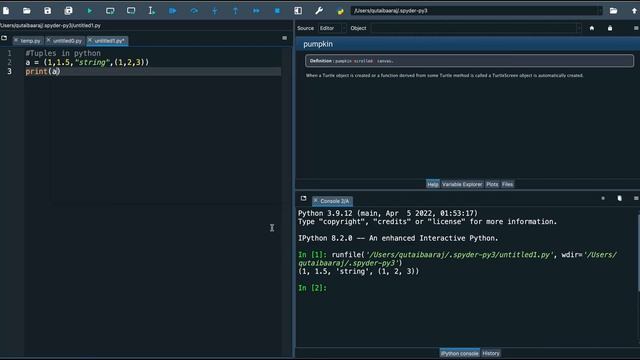Image resolution: width=640 pixels, height=360 pixels.
Task: Clear console variables
Action: coord(620,198)
